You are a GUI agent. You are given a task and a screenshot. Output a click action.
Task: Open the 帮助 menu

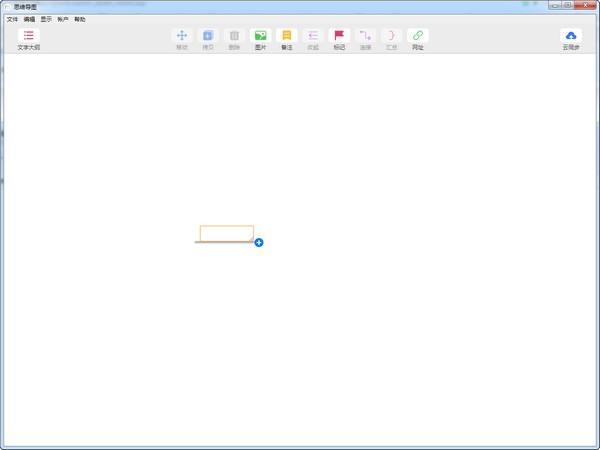click(x=80, y=19)
